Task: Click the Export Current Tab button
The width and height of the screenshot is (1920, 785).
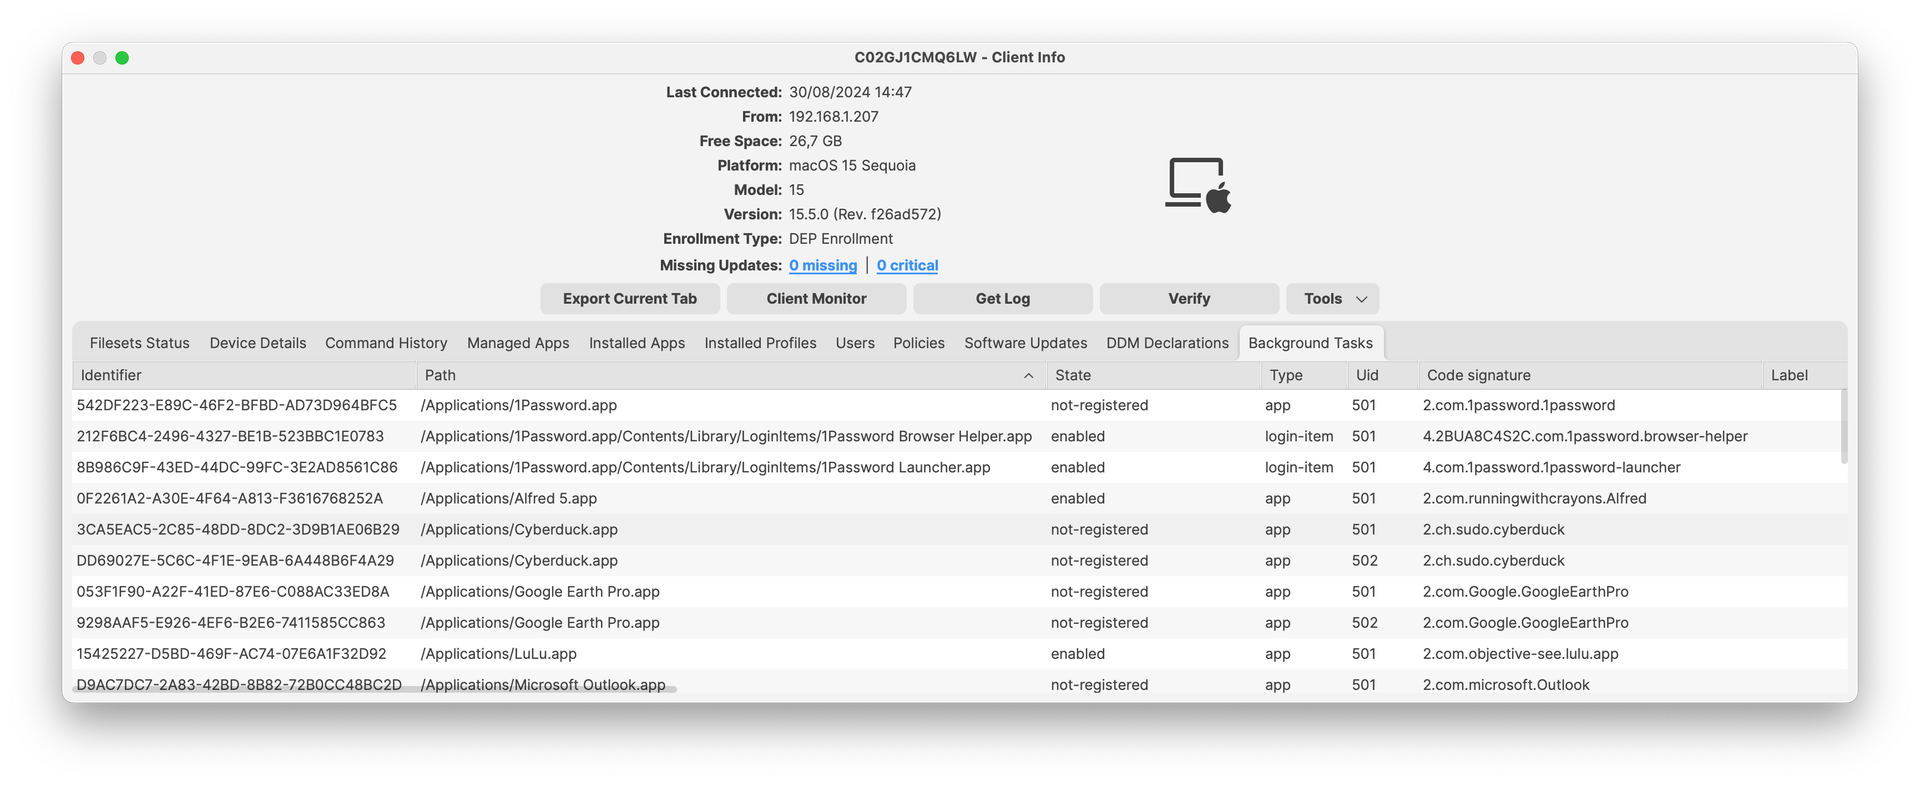Action: pyautogui.click(x=630, y=299)
